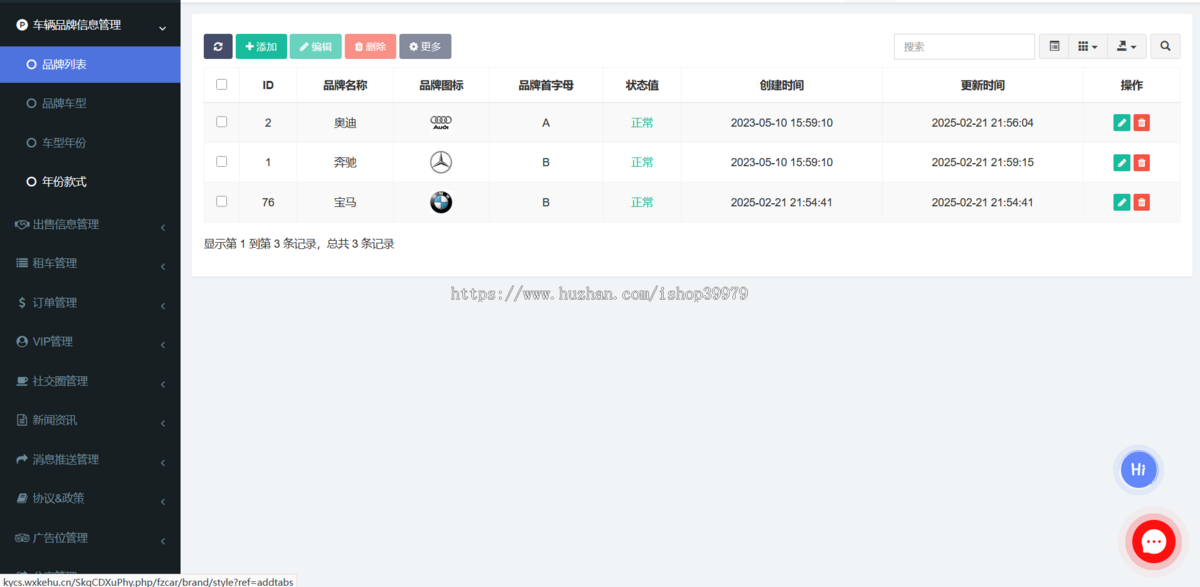Click the green 添加 add button
Image resolution: width=1200 pixels, height=587 pixels.
(x=261, y=46)
